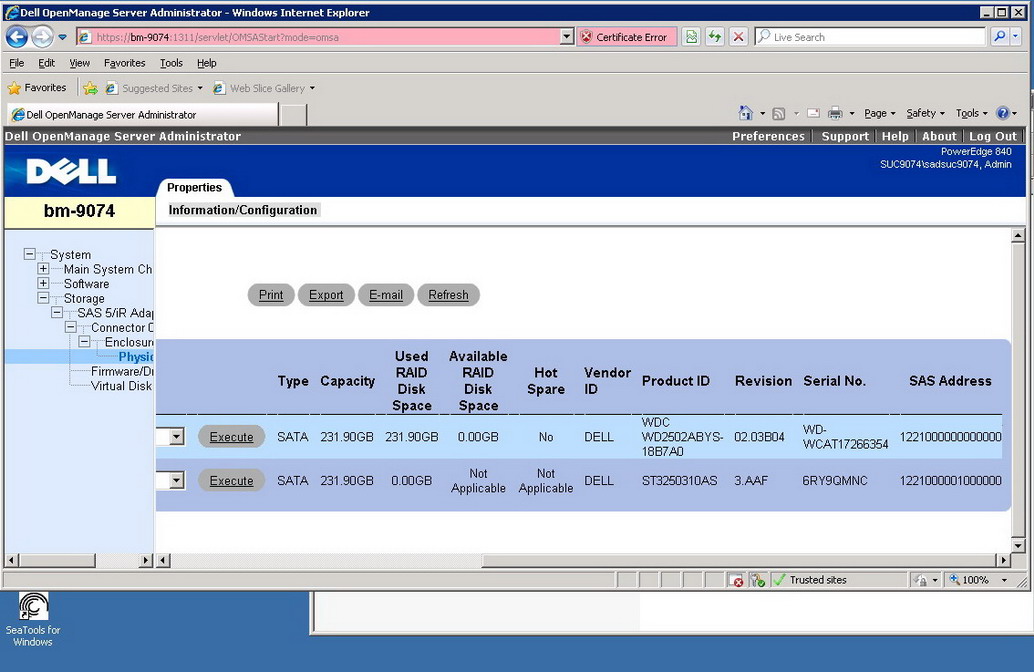Open Web Slice Gallery dropdown
The height and width of the screenshot is (672, 1034).
pyautogui.click(x=264, y=88)
